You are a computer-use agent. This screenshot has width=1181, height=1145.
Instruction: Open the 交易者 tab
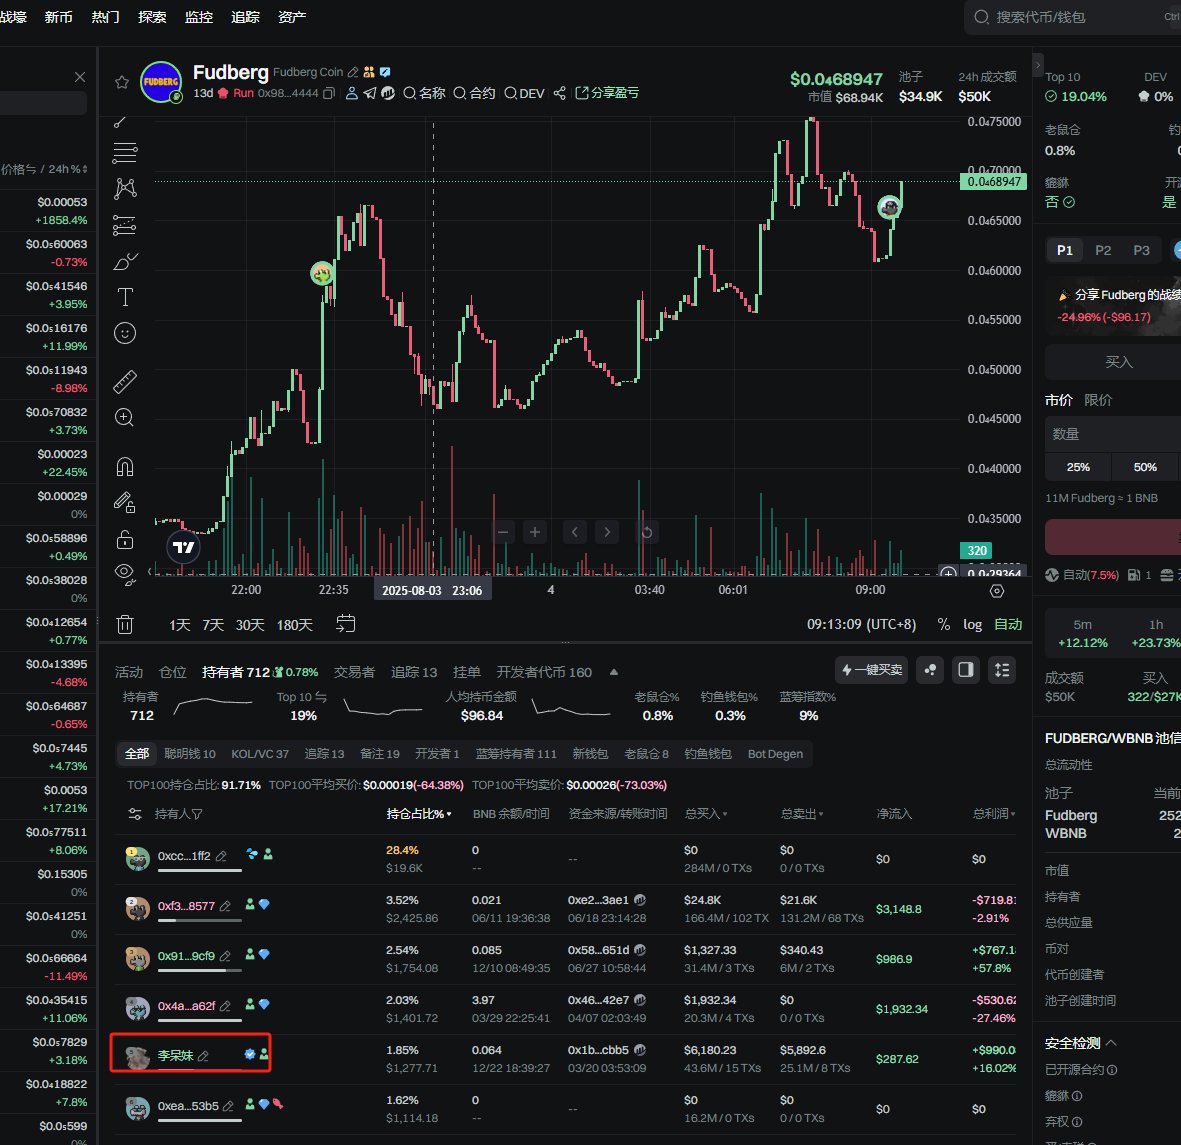354,672
